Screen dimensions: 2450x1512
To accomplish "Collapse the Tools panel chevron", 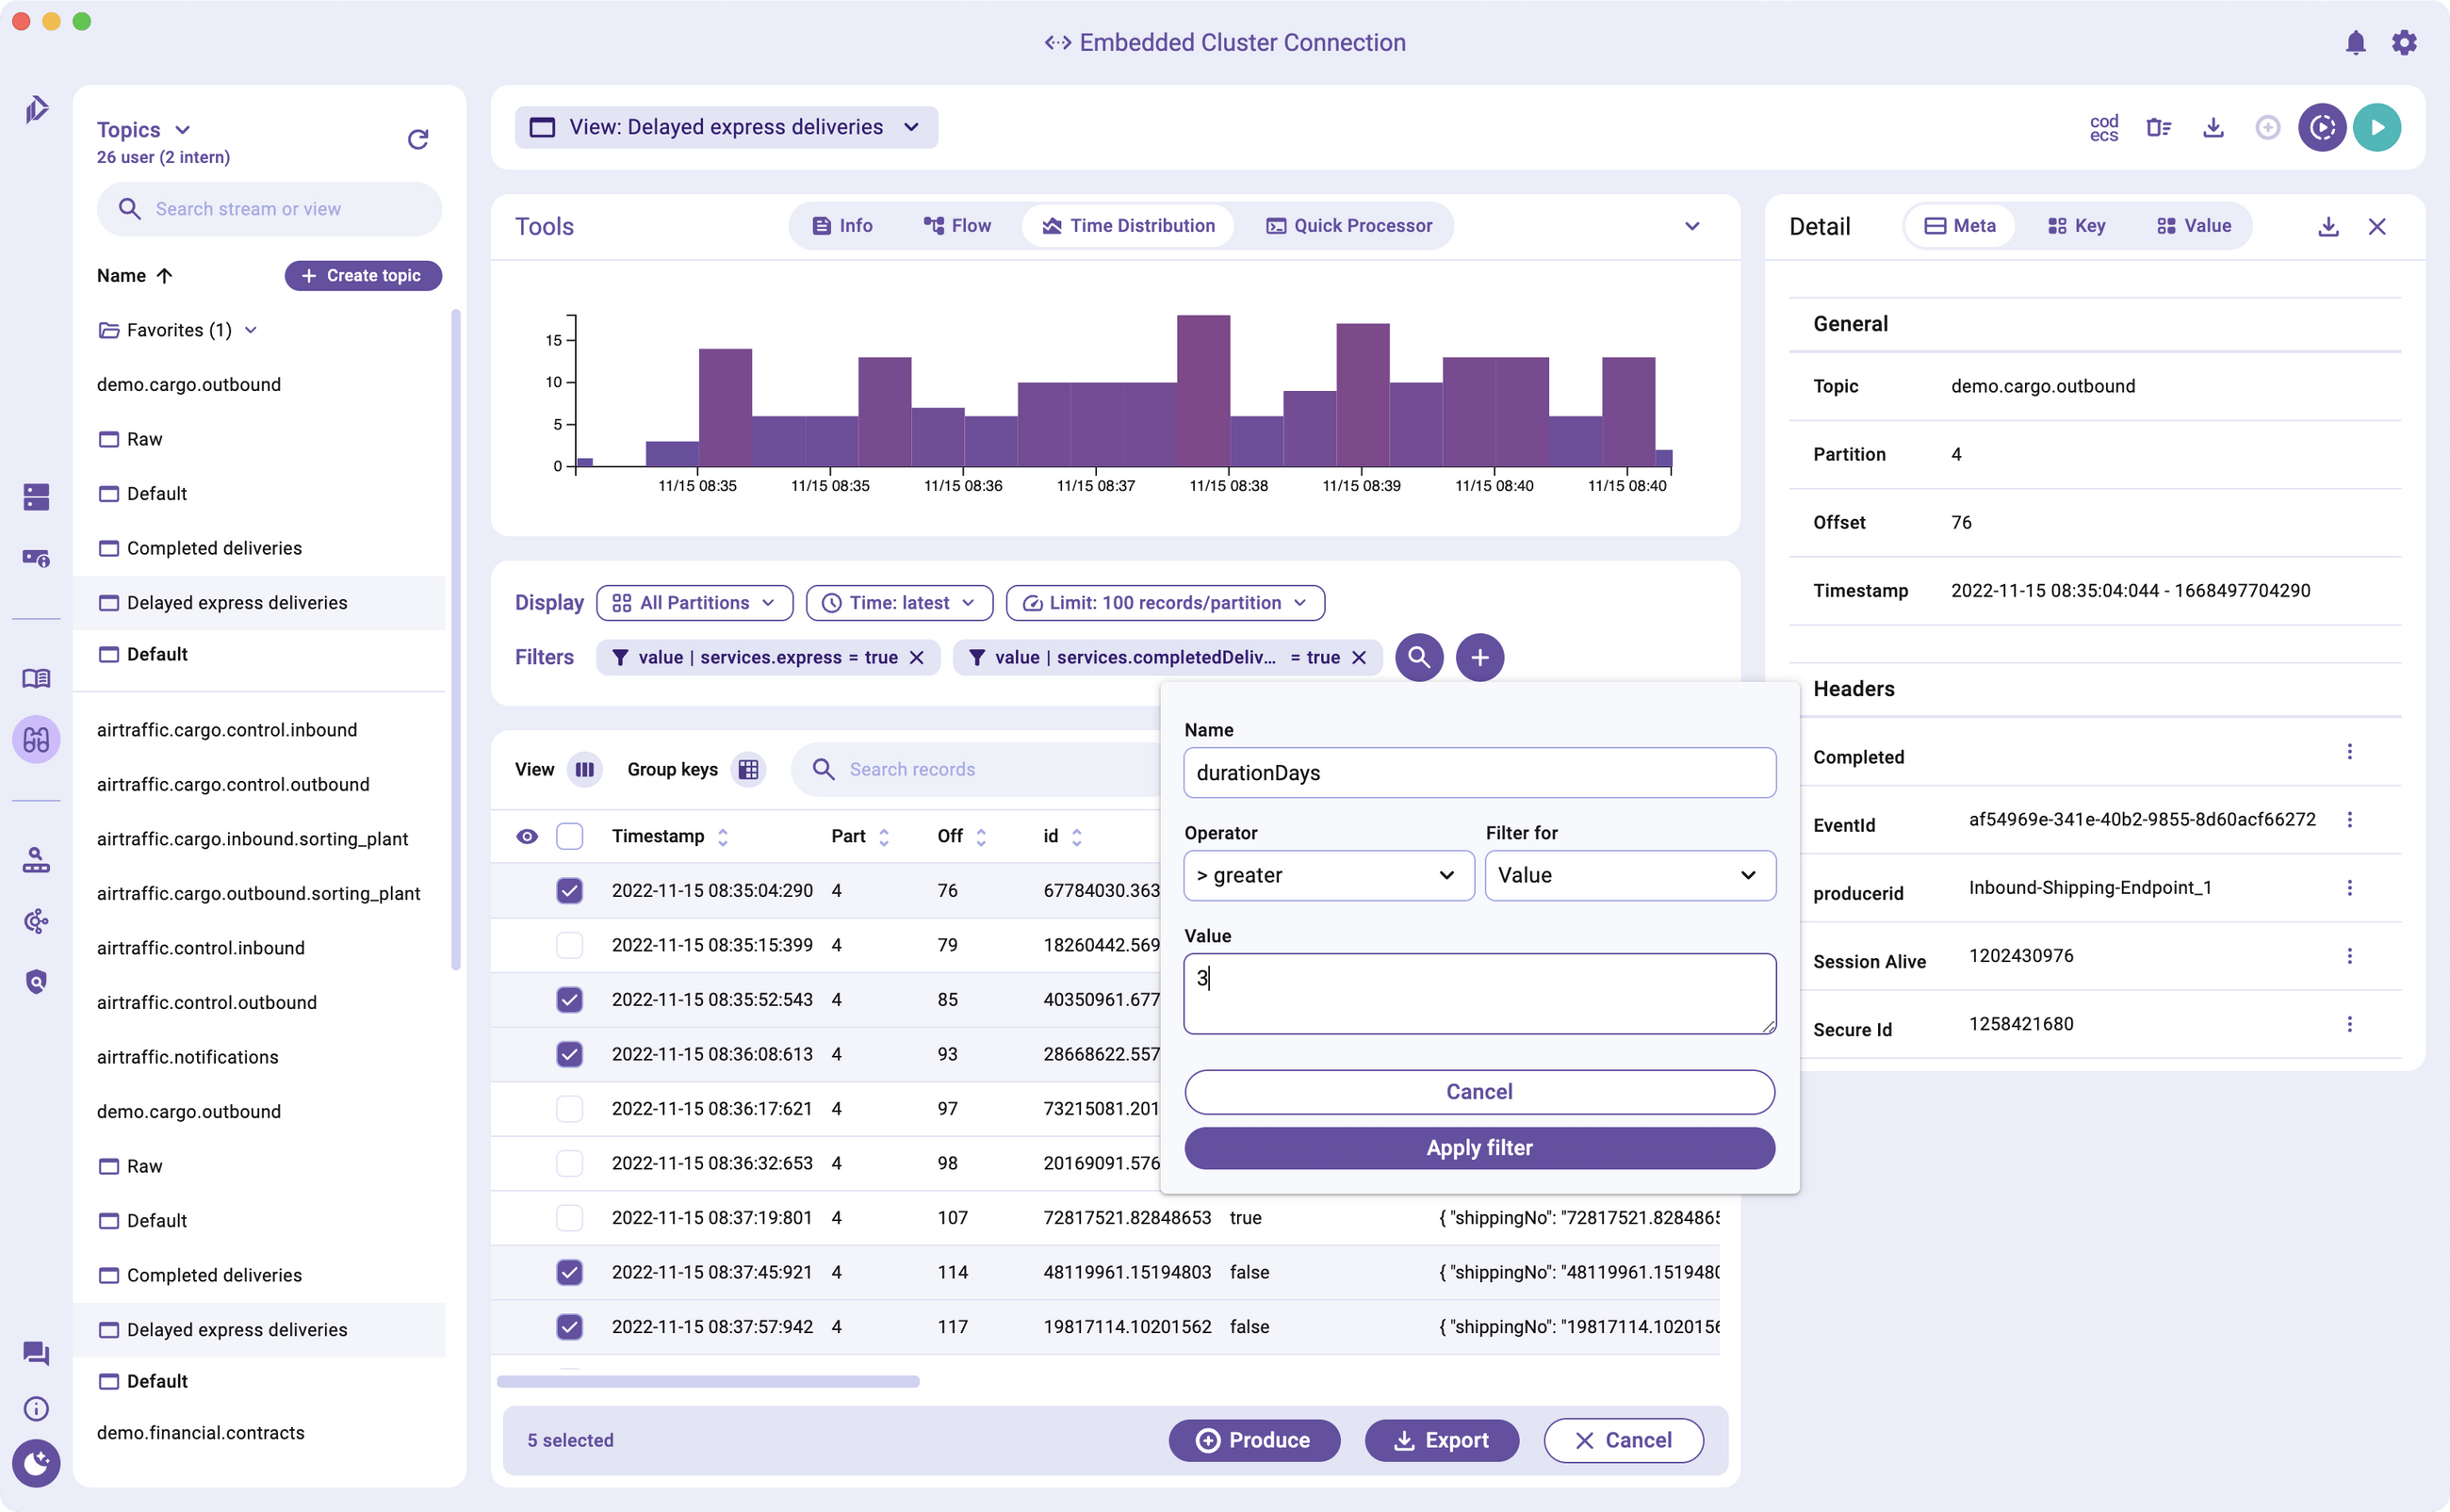I will [x=1692, y=227].
